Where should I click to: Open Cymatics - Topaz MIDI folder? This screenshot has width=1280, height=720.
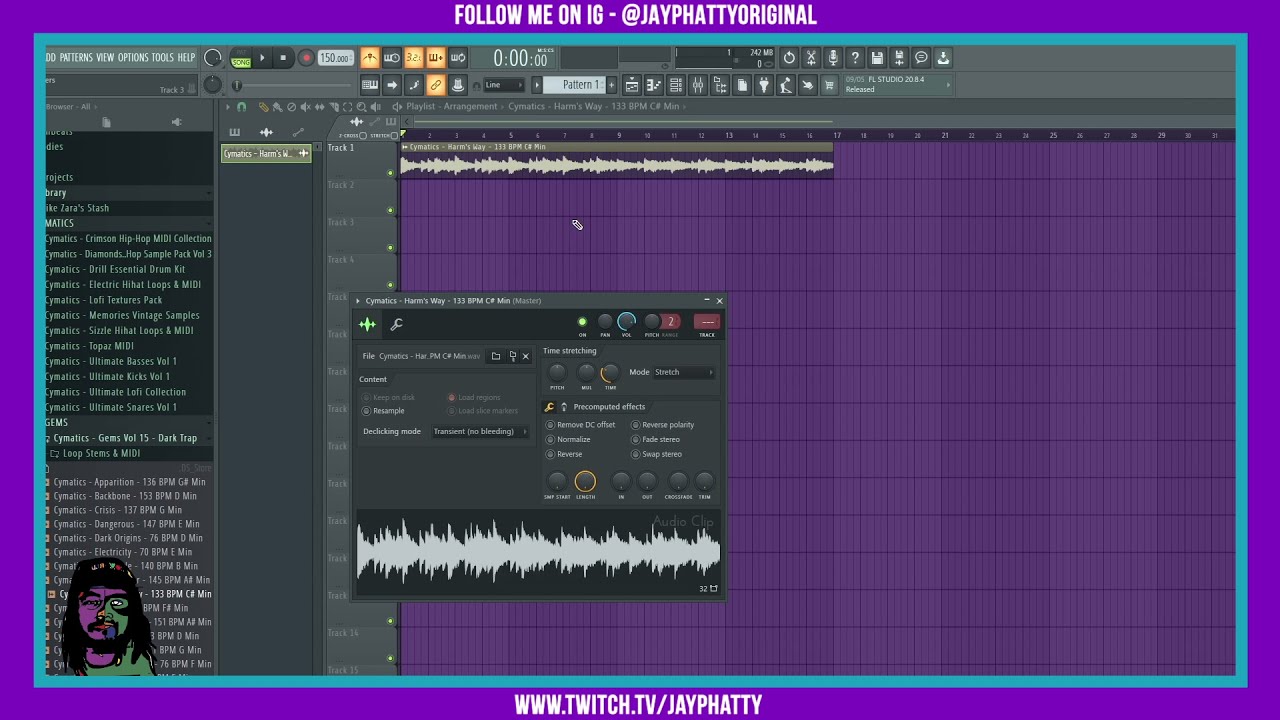[x=89, y=346]
